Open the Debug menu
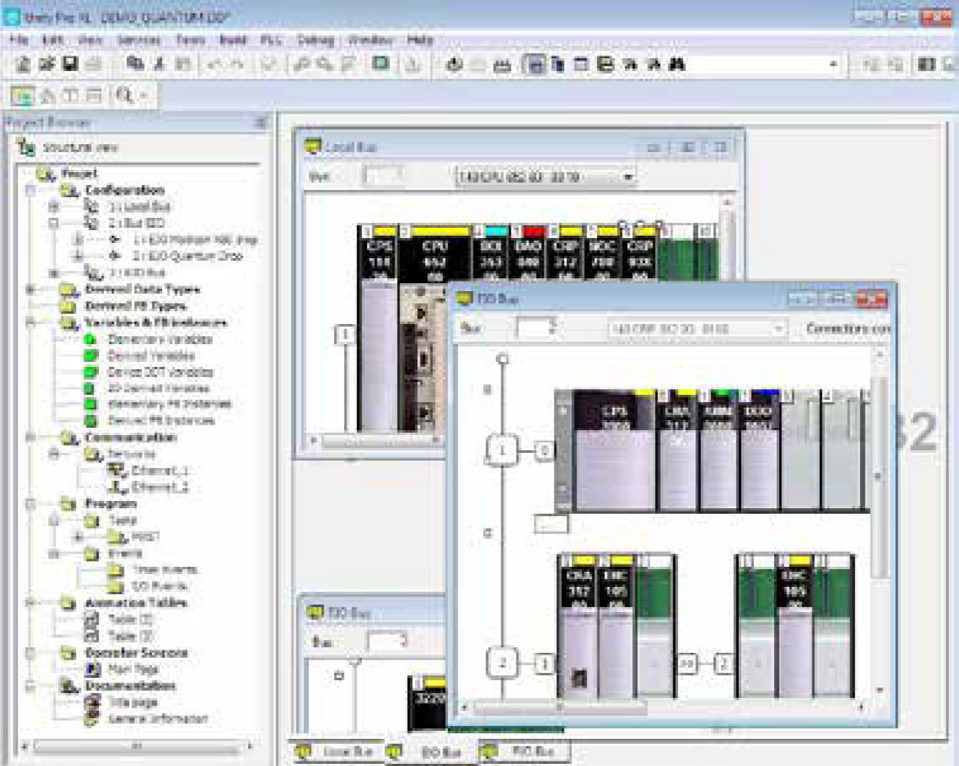 coord(316,40)
